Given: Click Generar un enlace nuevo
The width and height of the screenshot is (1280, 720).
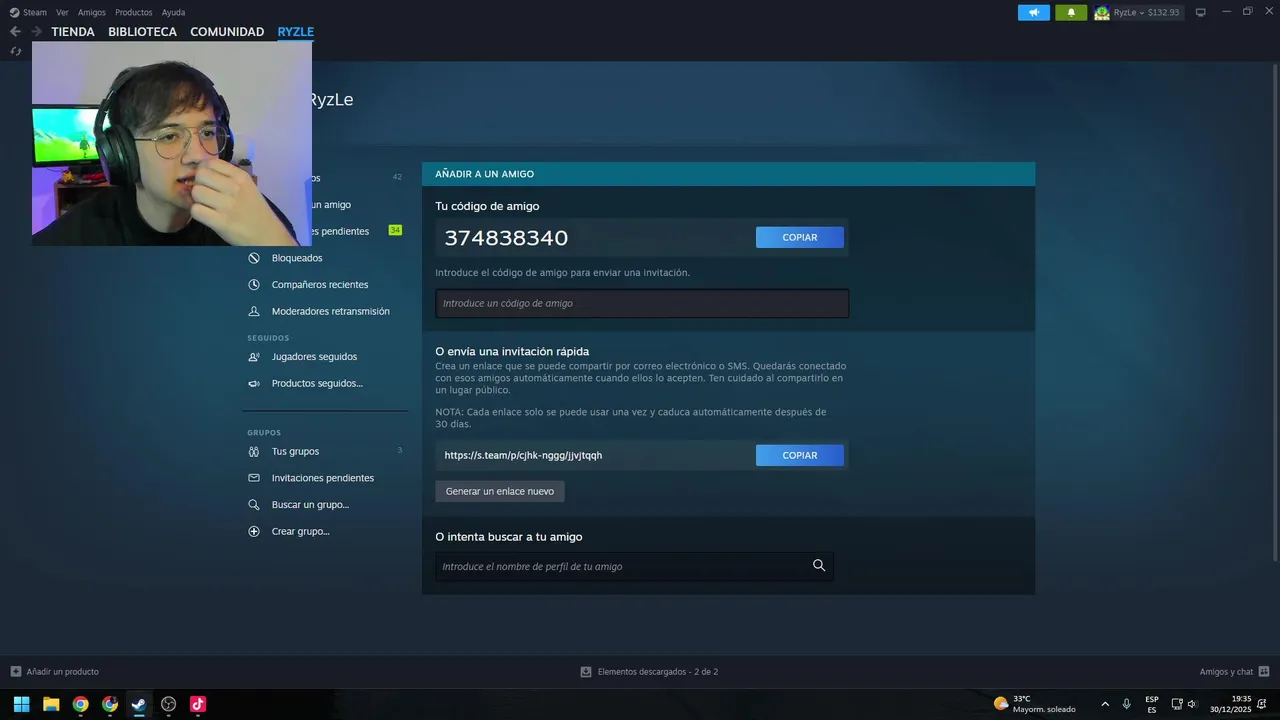Looking at the screenshot, I should coord(500,491).
